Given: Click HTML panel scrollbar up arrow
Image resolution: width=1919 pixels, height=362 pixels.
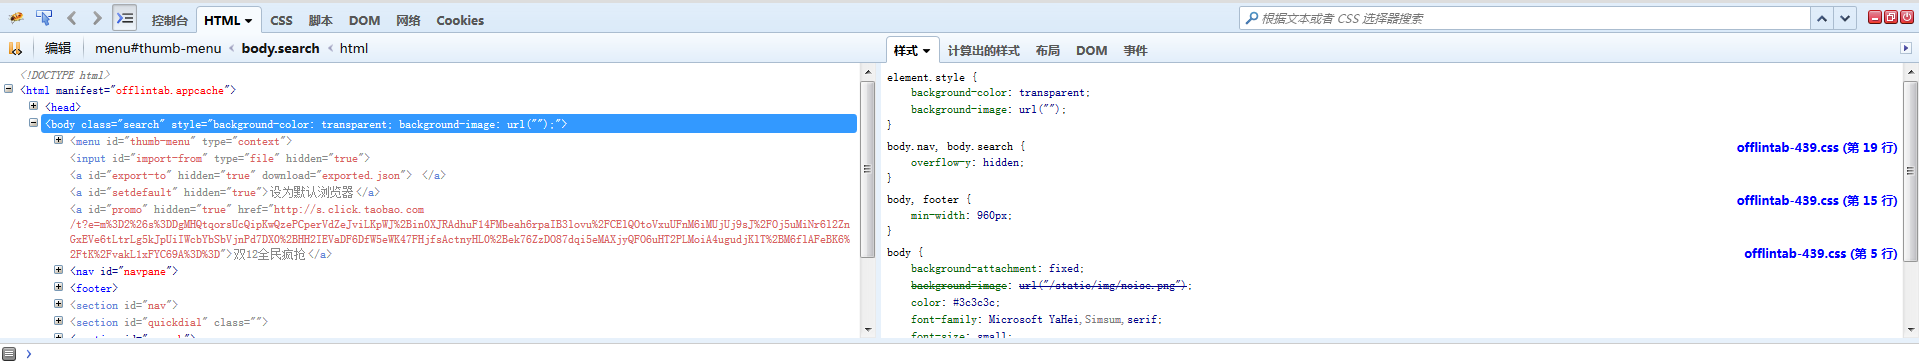Looking at the screenshot, I should click(x=867, y=72).
